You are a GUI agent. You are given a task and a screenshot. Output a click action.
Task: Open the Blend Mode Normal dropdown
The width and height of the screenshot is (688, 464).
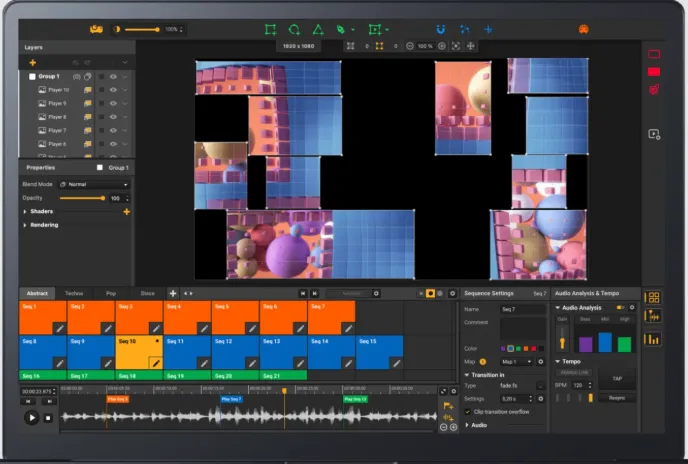(x=94, y=184)
